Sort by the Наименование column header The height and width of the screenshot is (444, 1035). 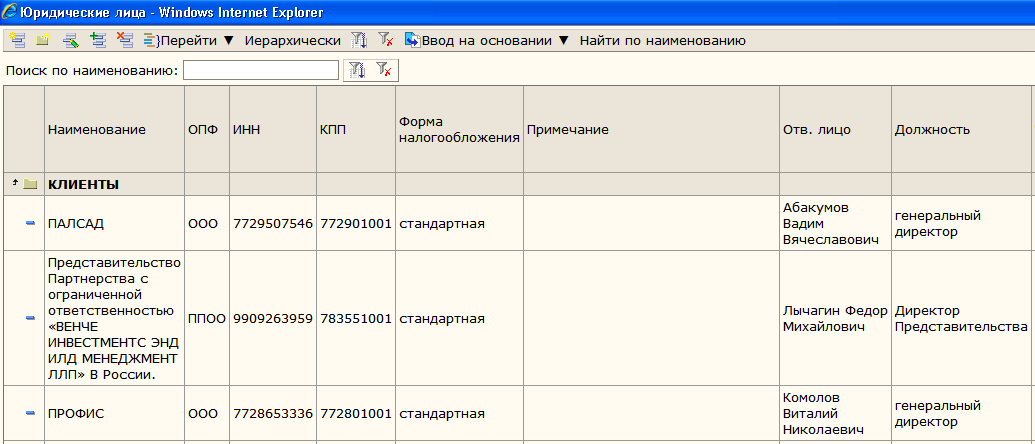coord(97,129)
